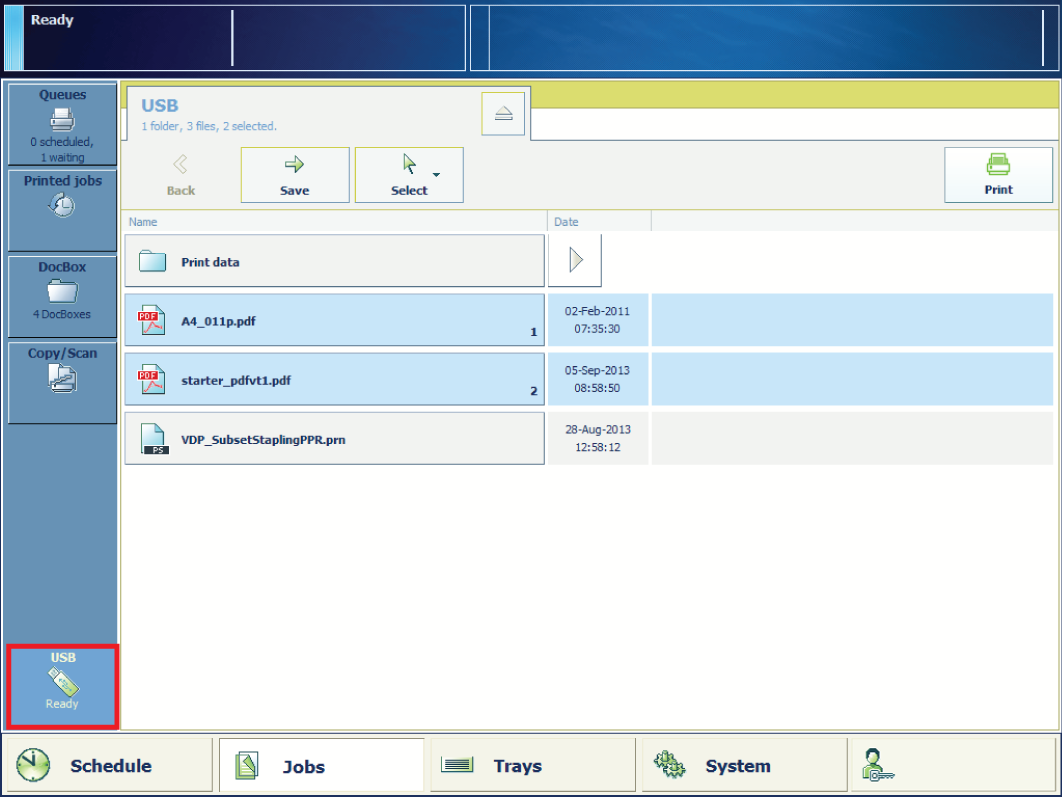This screenshot has height=797, width=1062.
Task: Open the Select dropdown menu
Action: coord(409,175)
